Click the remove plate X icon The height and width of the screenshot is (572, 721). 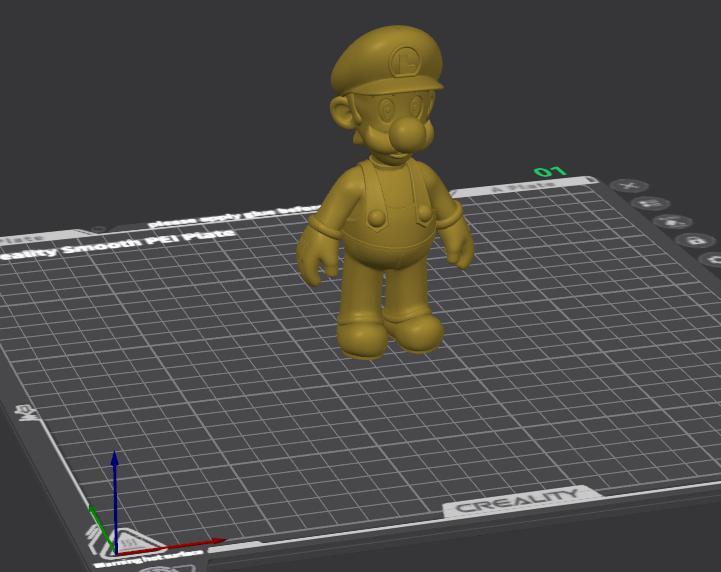[x=629, y=186]
